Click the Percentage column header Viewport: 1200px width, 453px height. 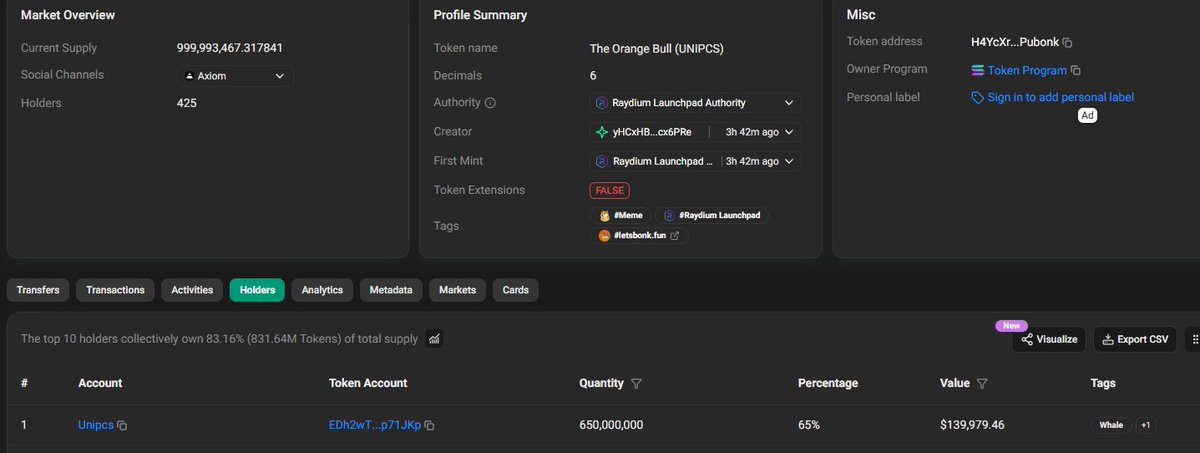coord(828,383)
